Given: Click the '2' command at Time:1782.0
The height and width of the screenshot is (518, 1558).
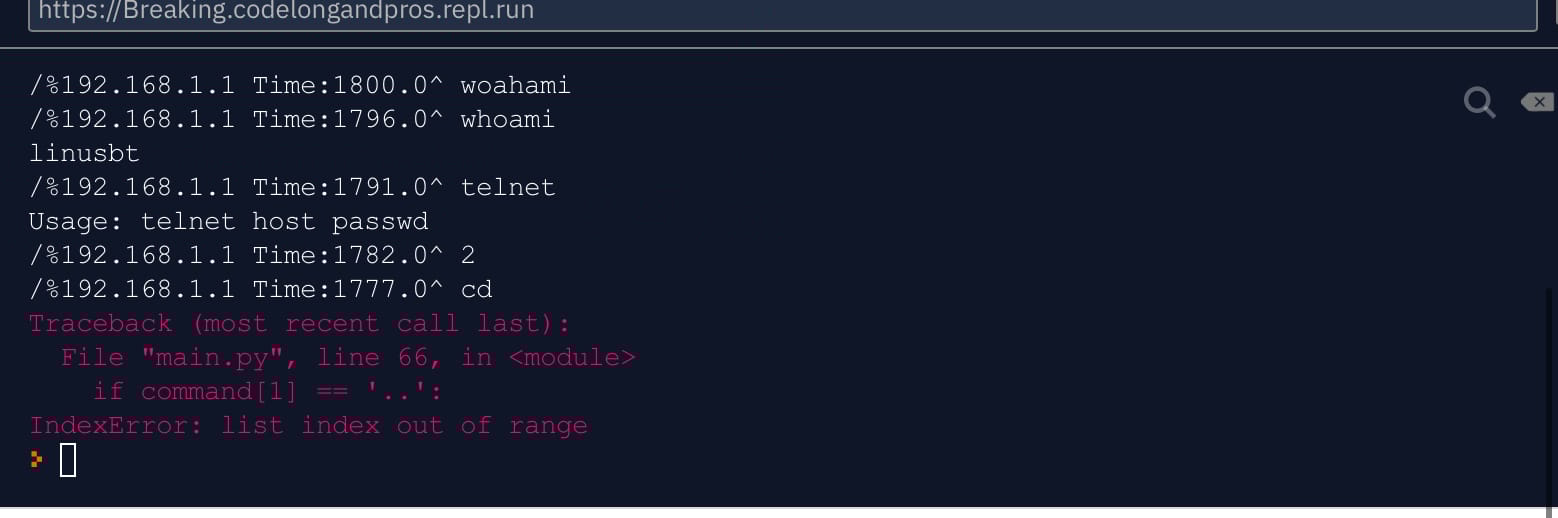Looking at the screenshot, I should (x=468, y=256).
